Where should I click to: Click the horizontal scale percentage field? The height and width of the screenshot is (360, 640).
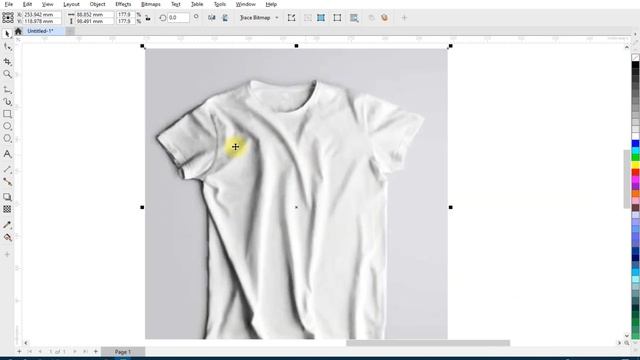click(126, 14)
